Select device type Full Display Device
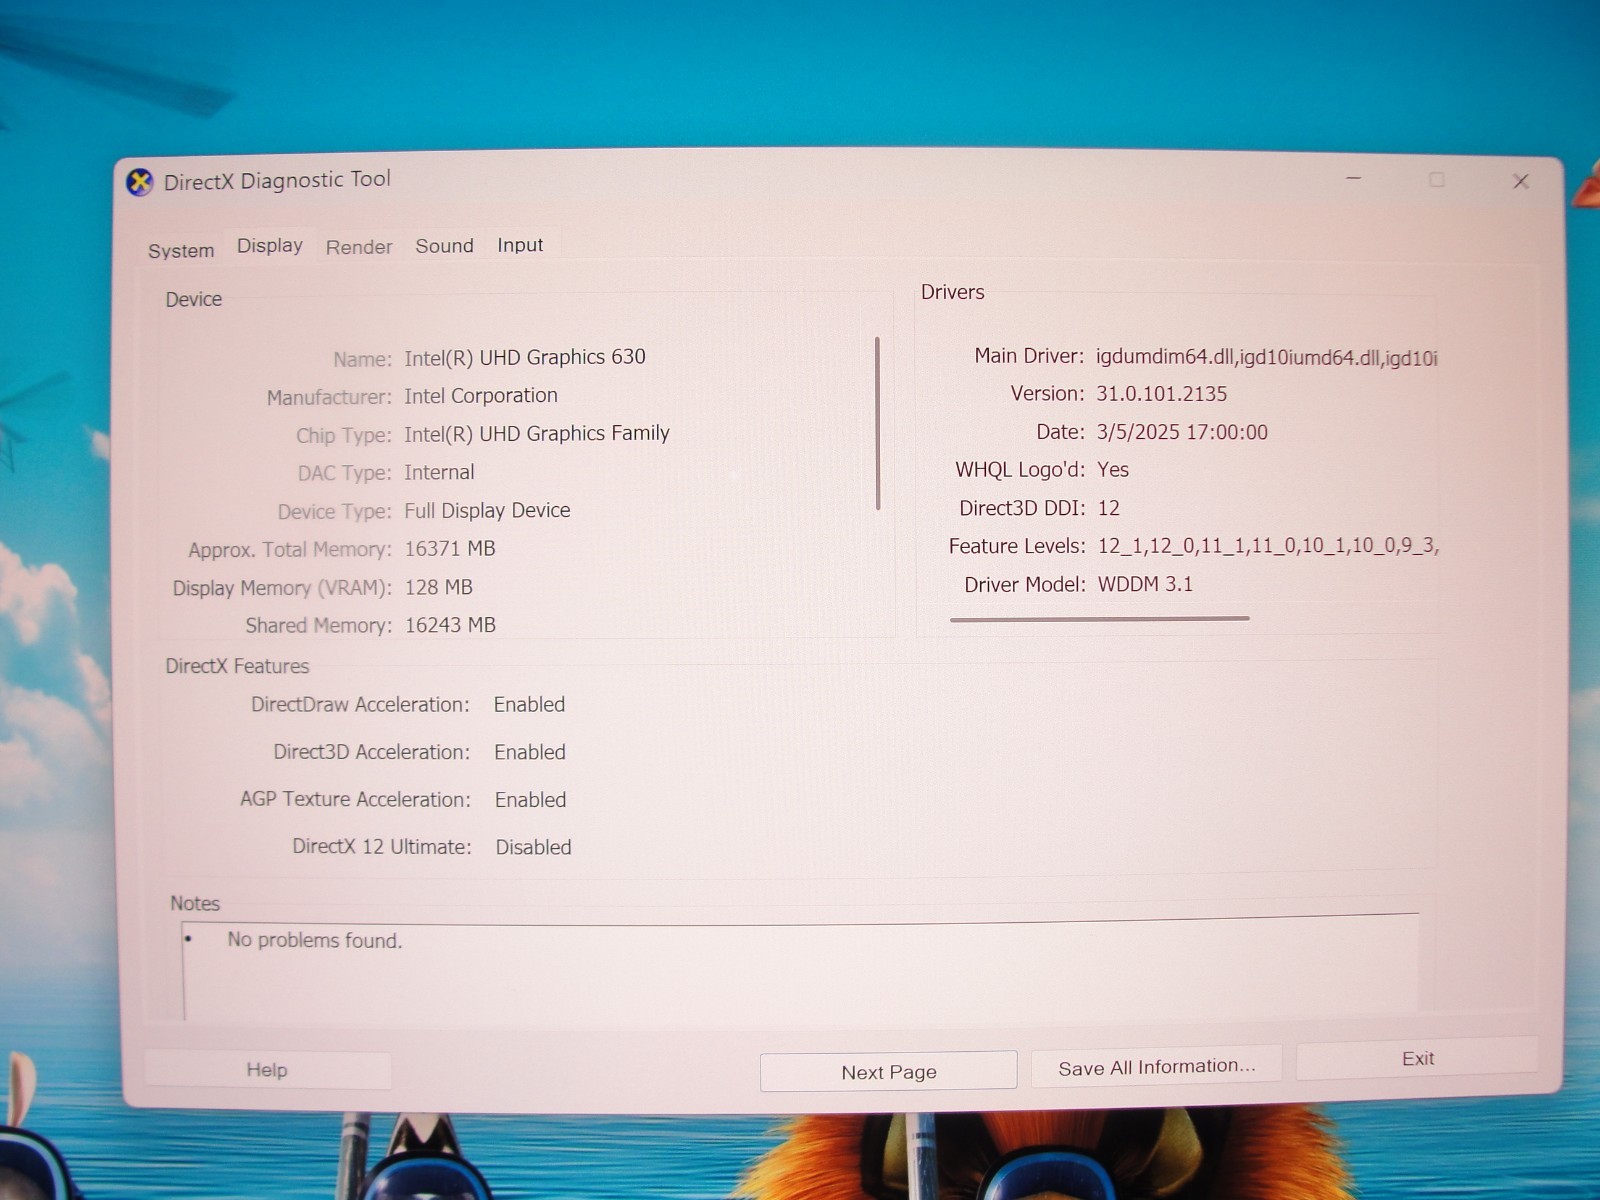 487,511
